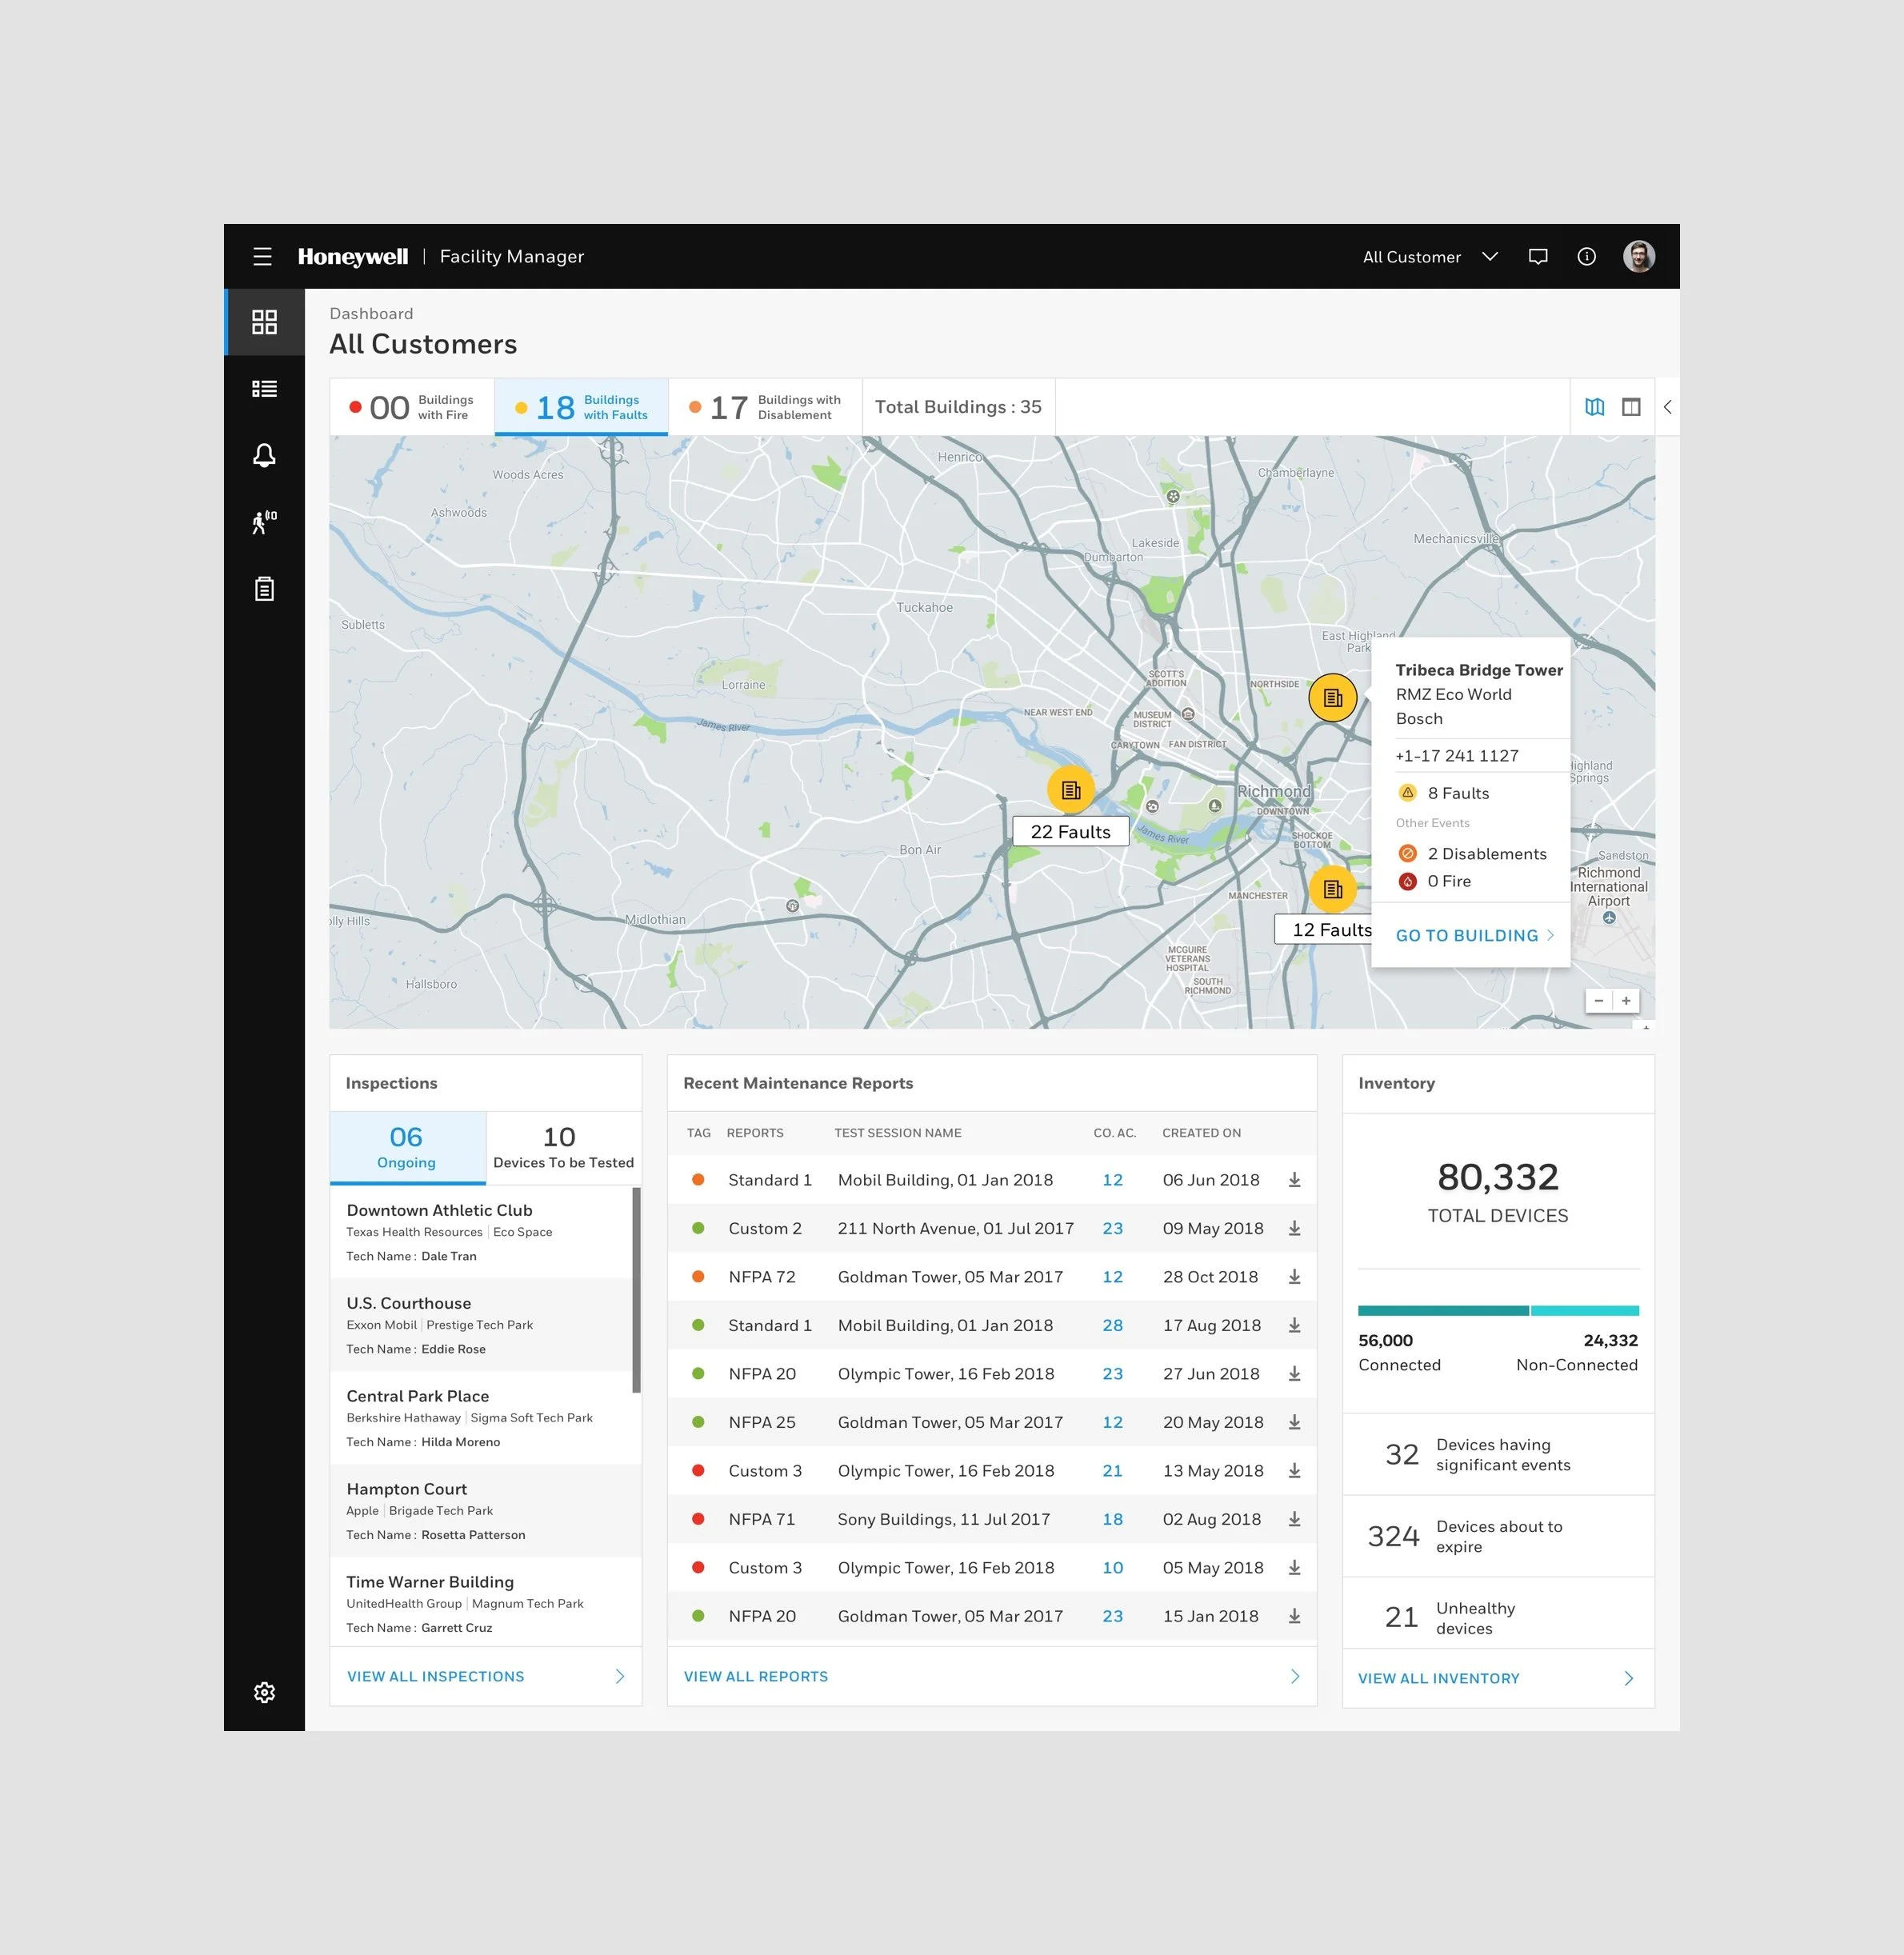Open the list view sidebar icon
1904x1955 pixels.
264,389
